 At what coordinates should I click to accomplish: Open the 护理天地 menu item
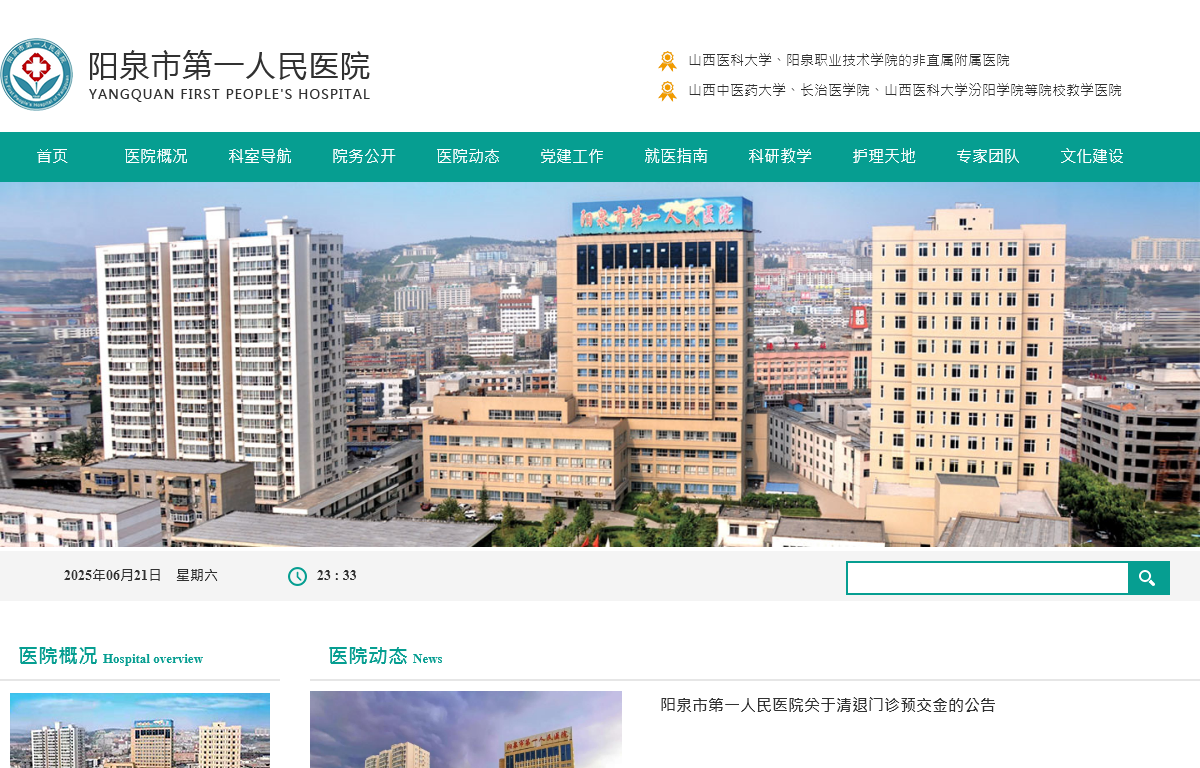coord(884,156)
